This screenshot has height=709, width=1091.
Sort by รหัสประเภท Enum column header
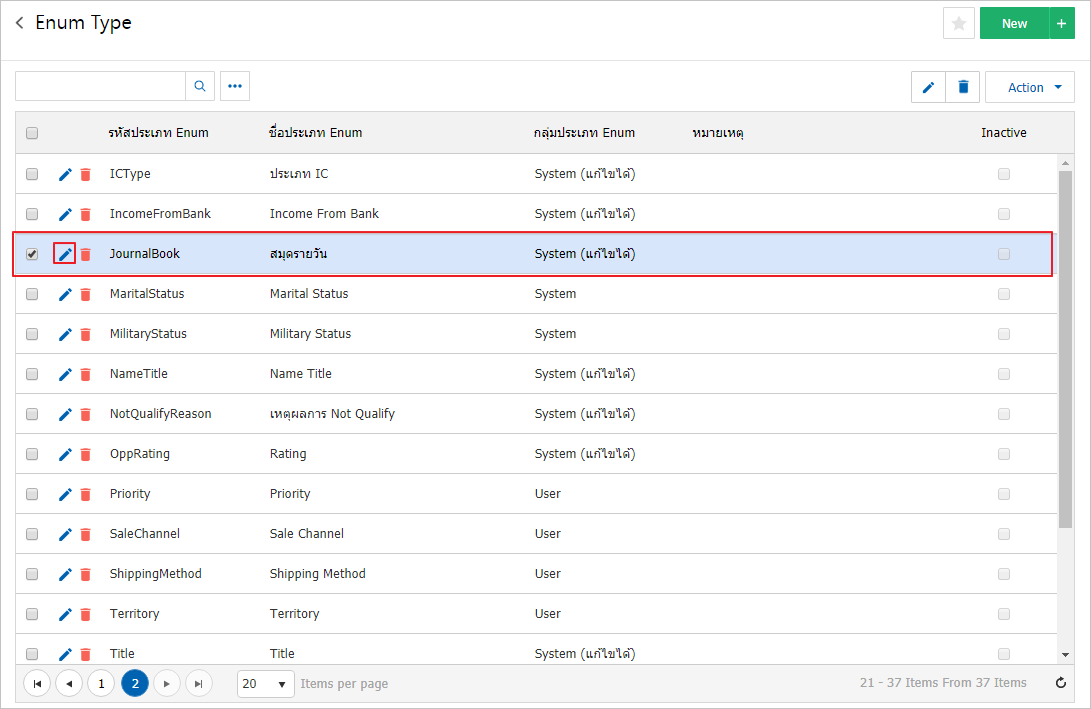(x=159, y=133)
